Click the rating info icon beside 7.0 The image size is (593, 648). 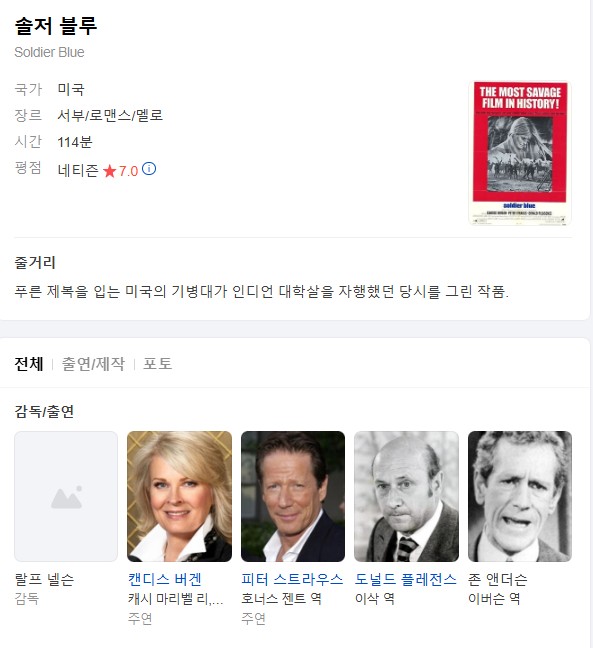149,169
